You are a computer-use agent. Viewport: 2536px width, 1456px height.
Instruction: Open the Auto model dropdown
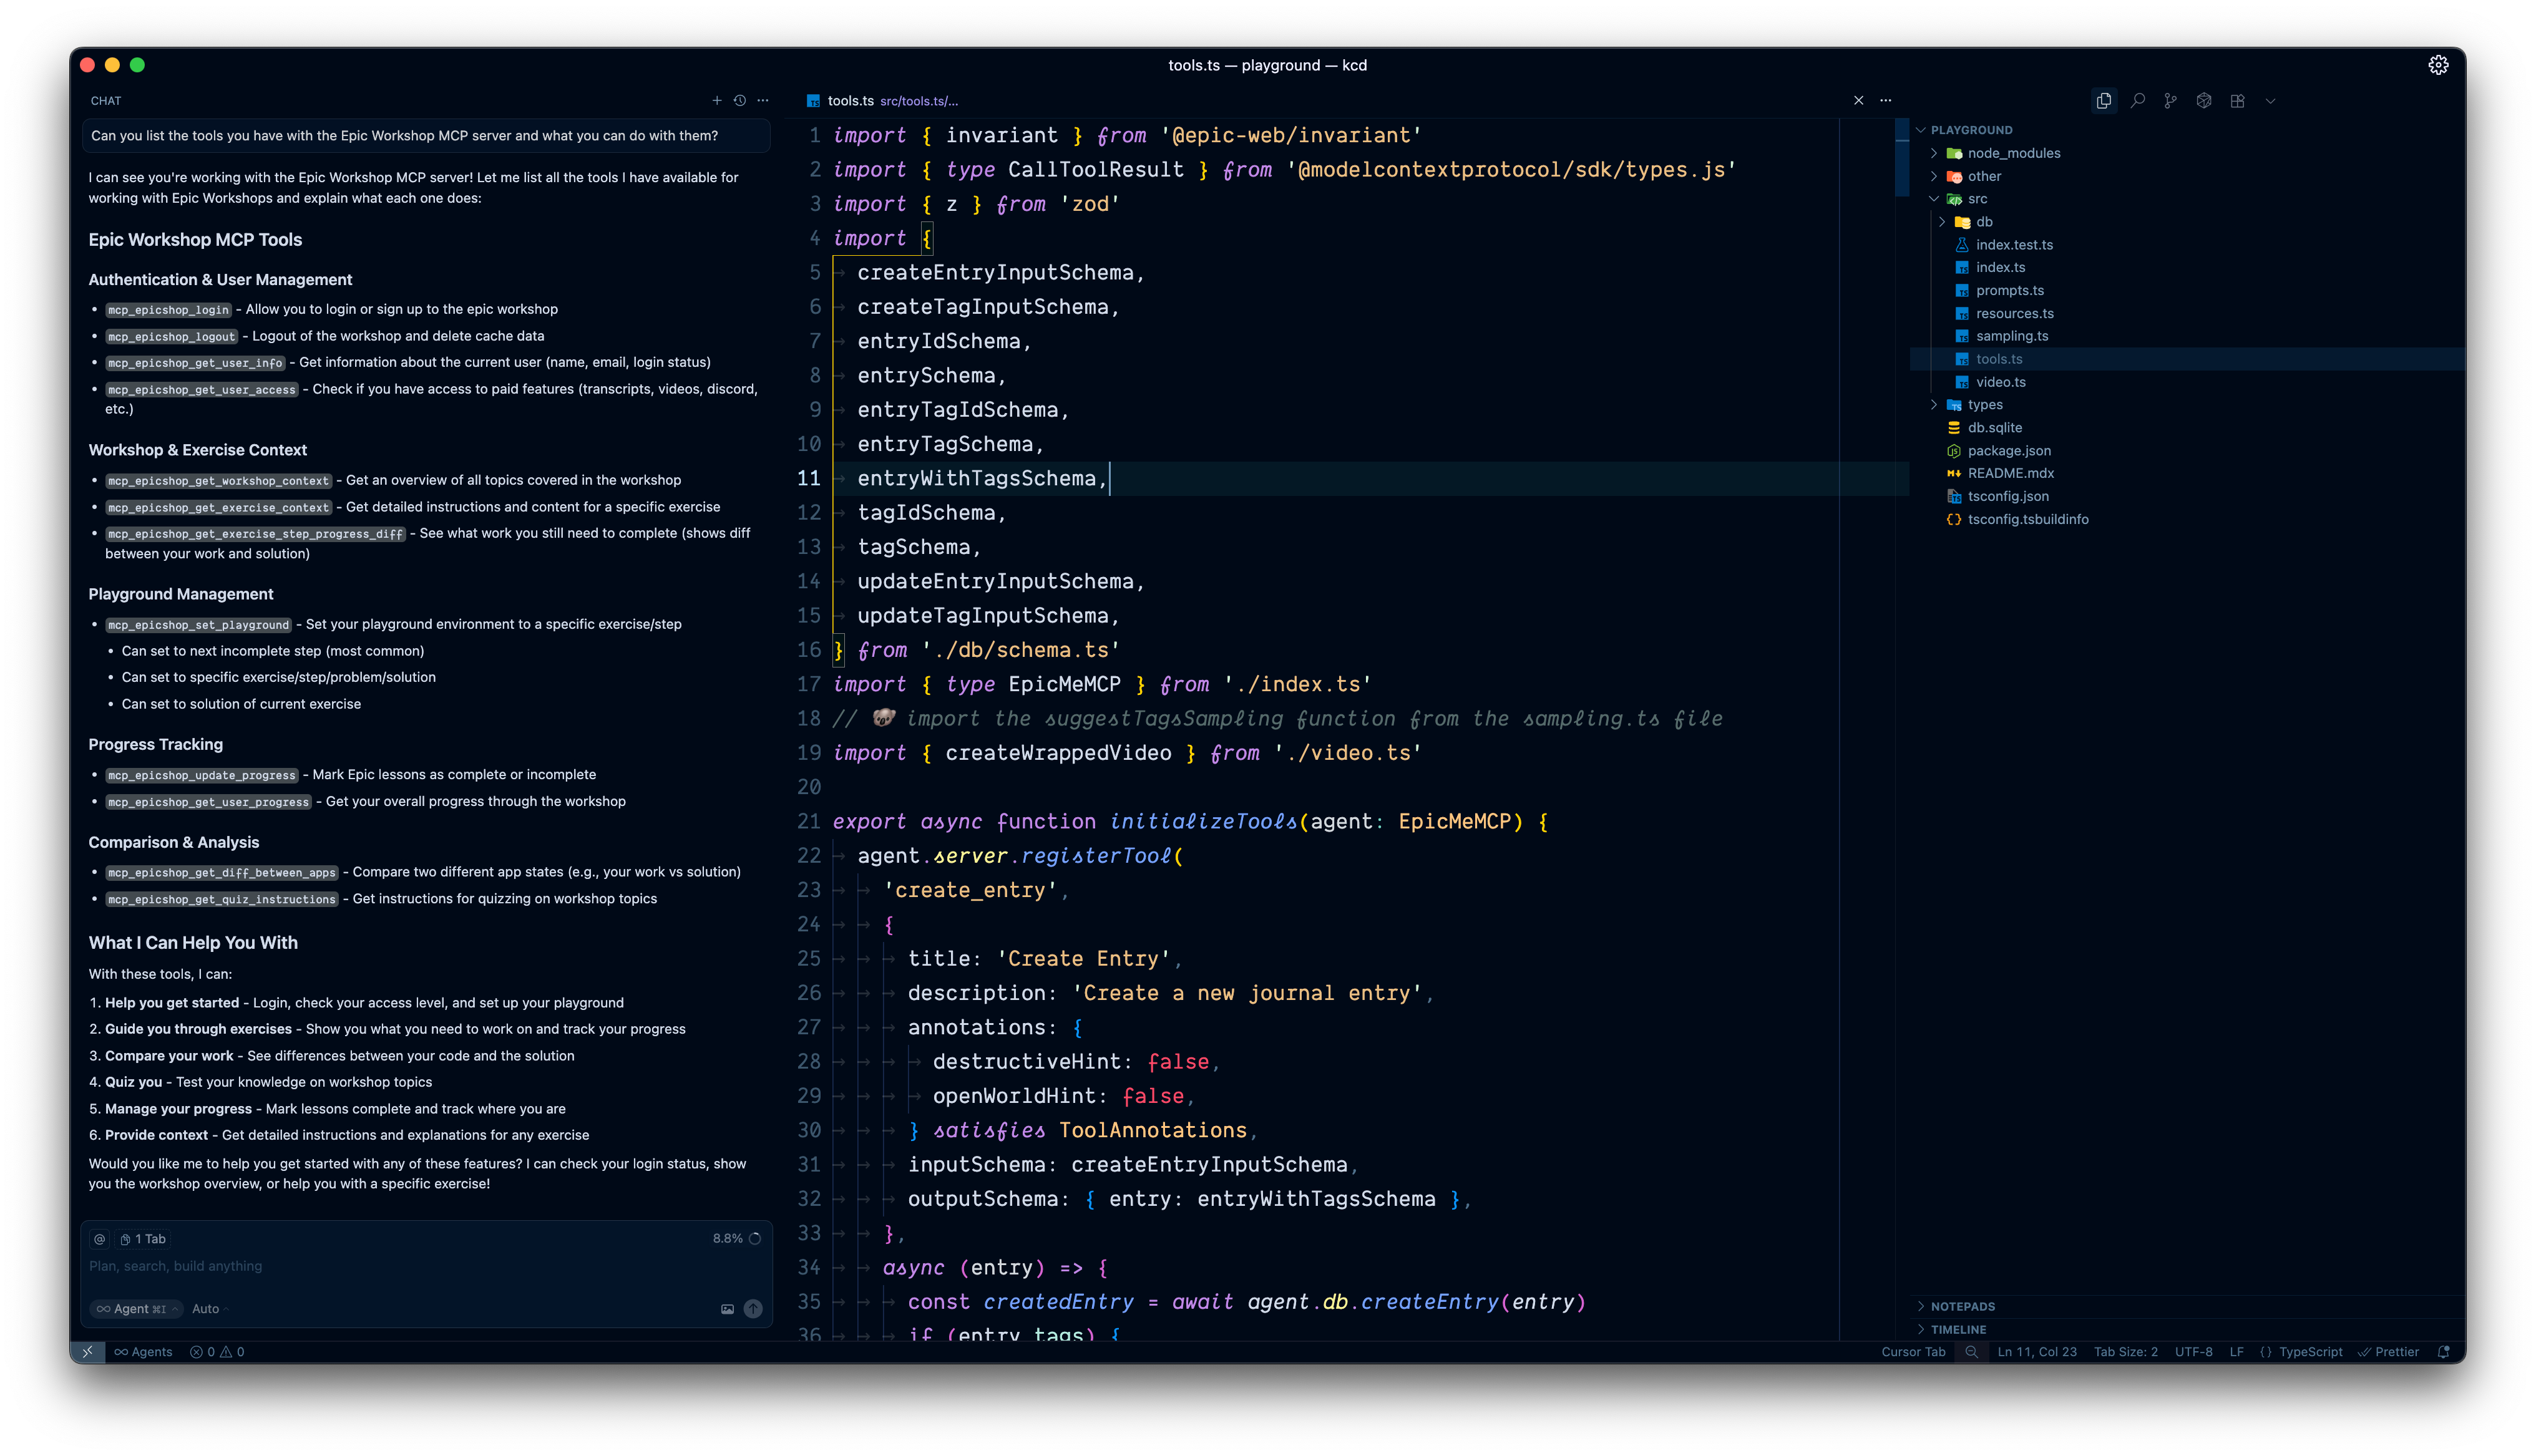pos(210,1309)
